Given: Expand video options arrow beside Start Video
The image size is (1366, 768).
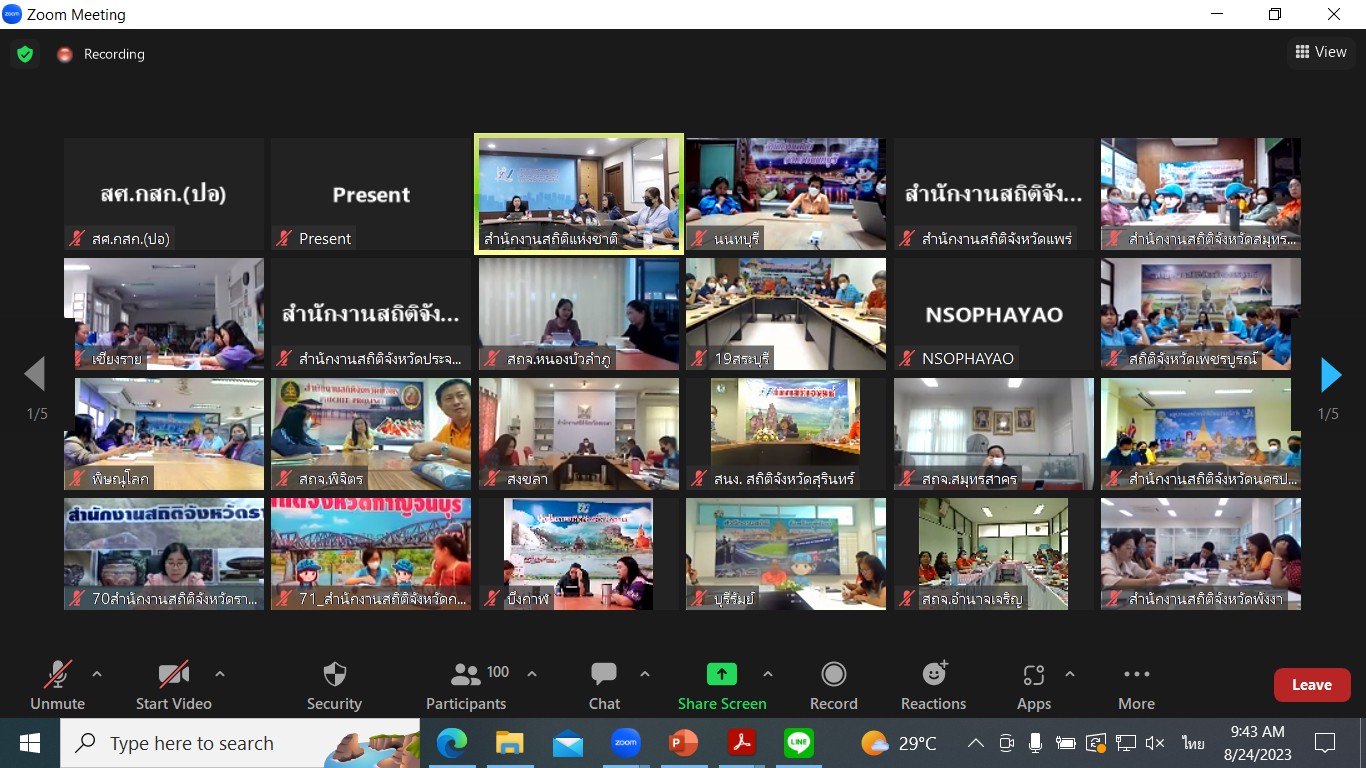Looking at the screenshot, I should click(220, 674).
